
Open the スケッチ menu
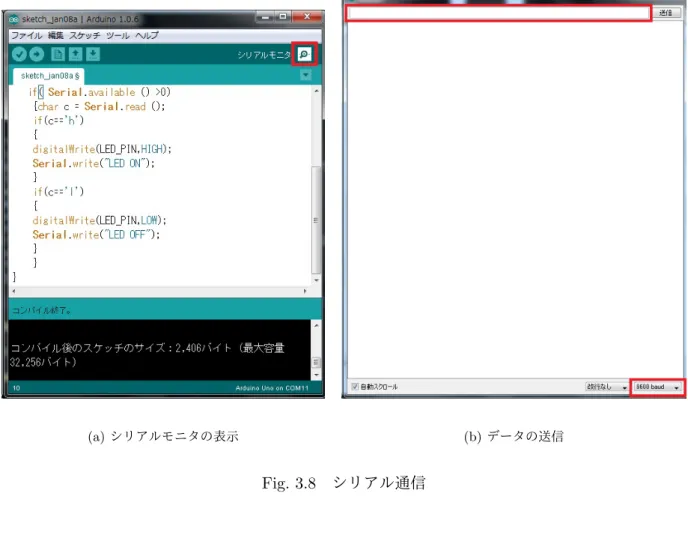(x=85, y=36)
